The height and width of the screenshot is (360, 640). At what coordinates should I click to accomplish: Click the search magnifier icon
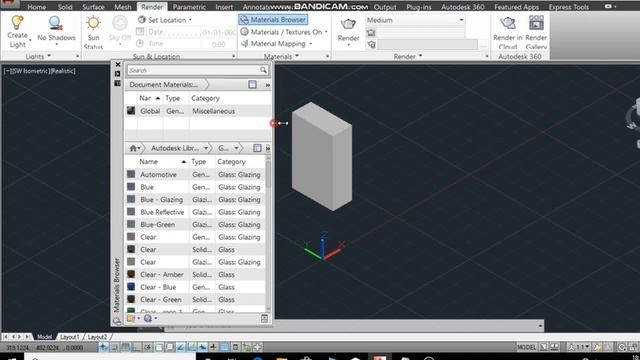pos(263,70)
